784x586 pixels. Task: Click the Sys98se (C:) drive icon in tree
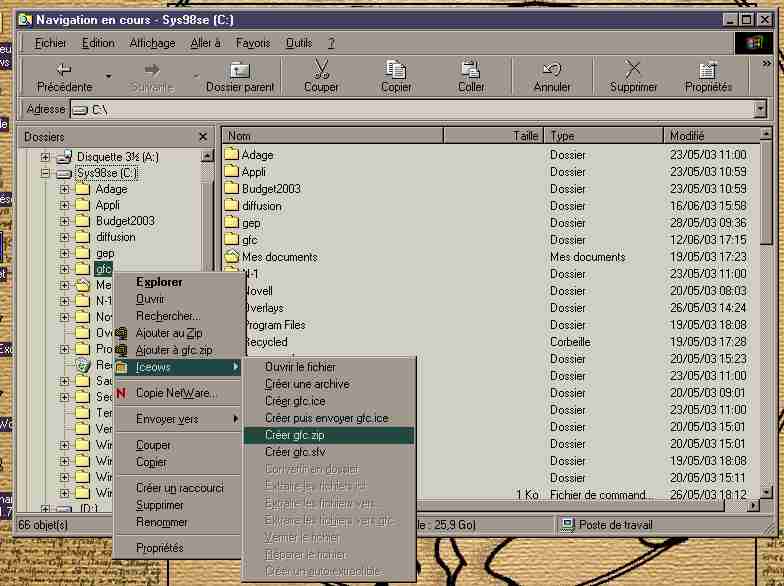tap(64, 173)
